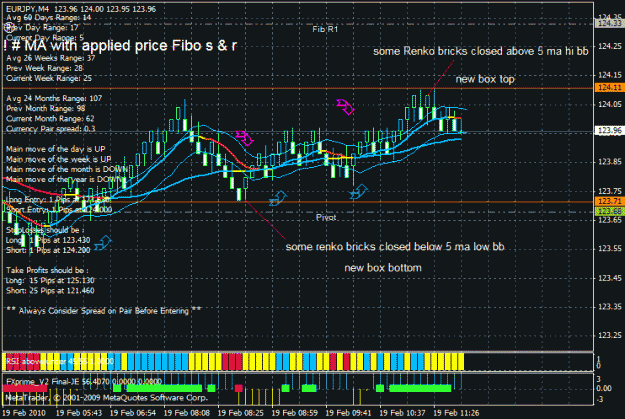Image resolution: width=625 pixels, height=419 pixels.
Task: Select 'Short: 1 Pips at 124.200' stop loss
Action: click(x=48, y=250)
